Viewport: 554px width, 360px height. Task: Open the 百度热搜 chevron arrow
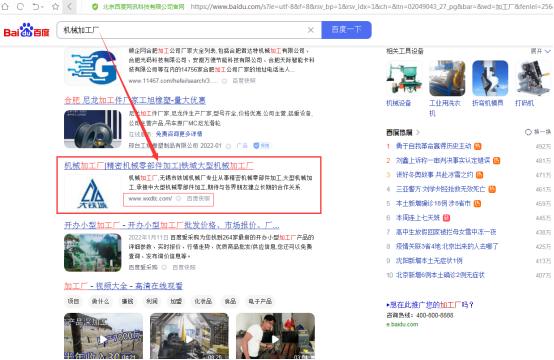point(418,132)
